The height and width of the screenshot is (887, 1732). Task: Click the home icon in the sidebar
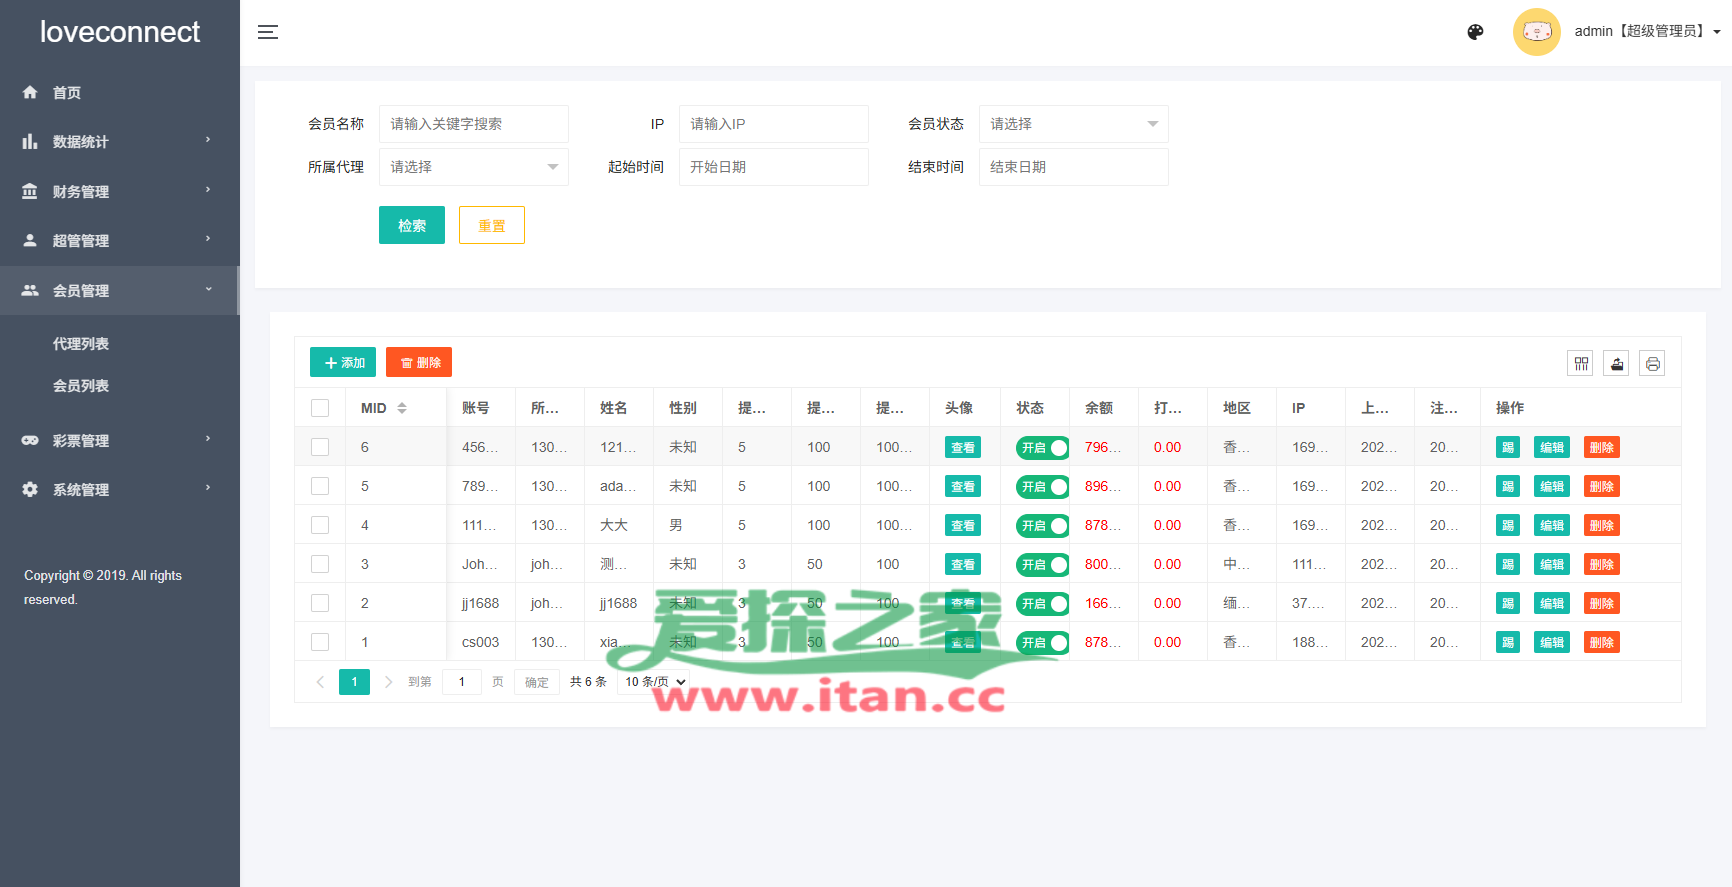pyautogui.click(x=30, y=93)
